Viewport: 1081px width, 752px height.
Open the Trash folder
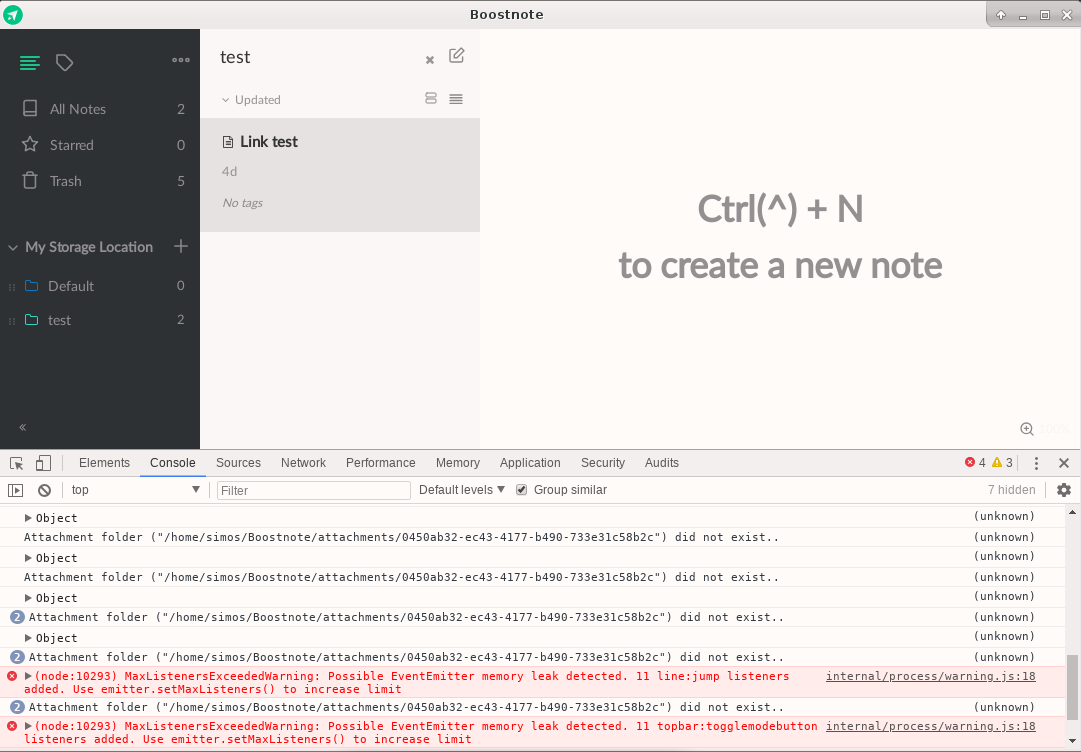(x=100, y=181)
